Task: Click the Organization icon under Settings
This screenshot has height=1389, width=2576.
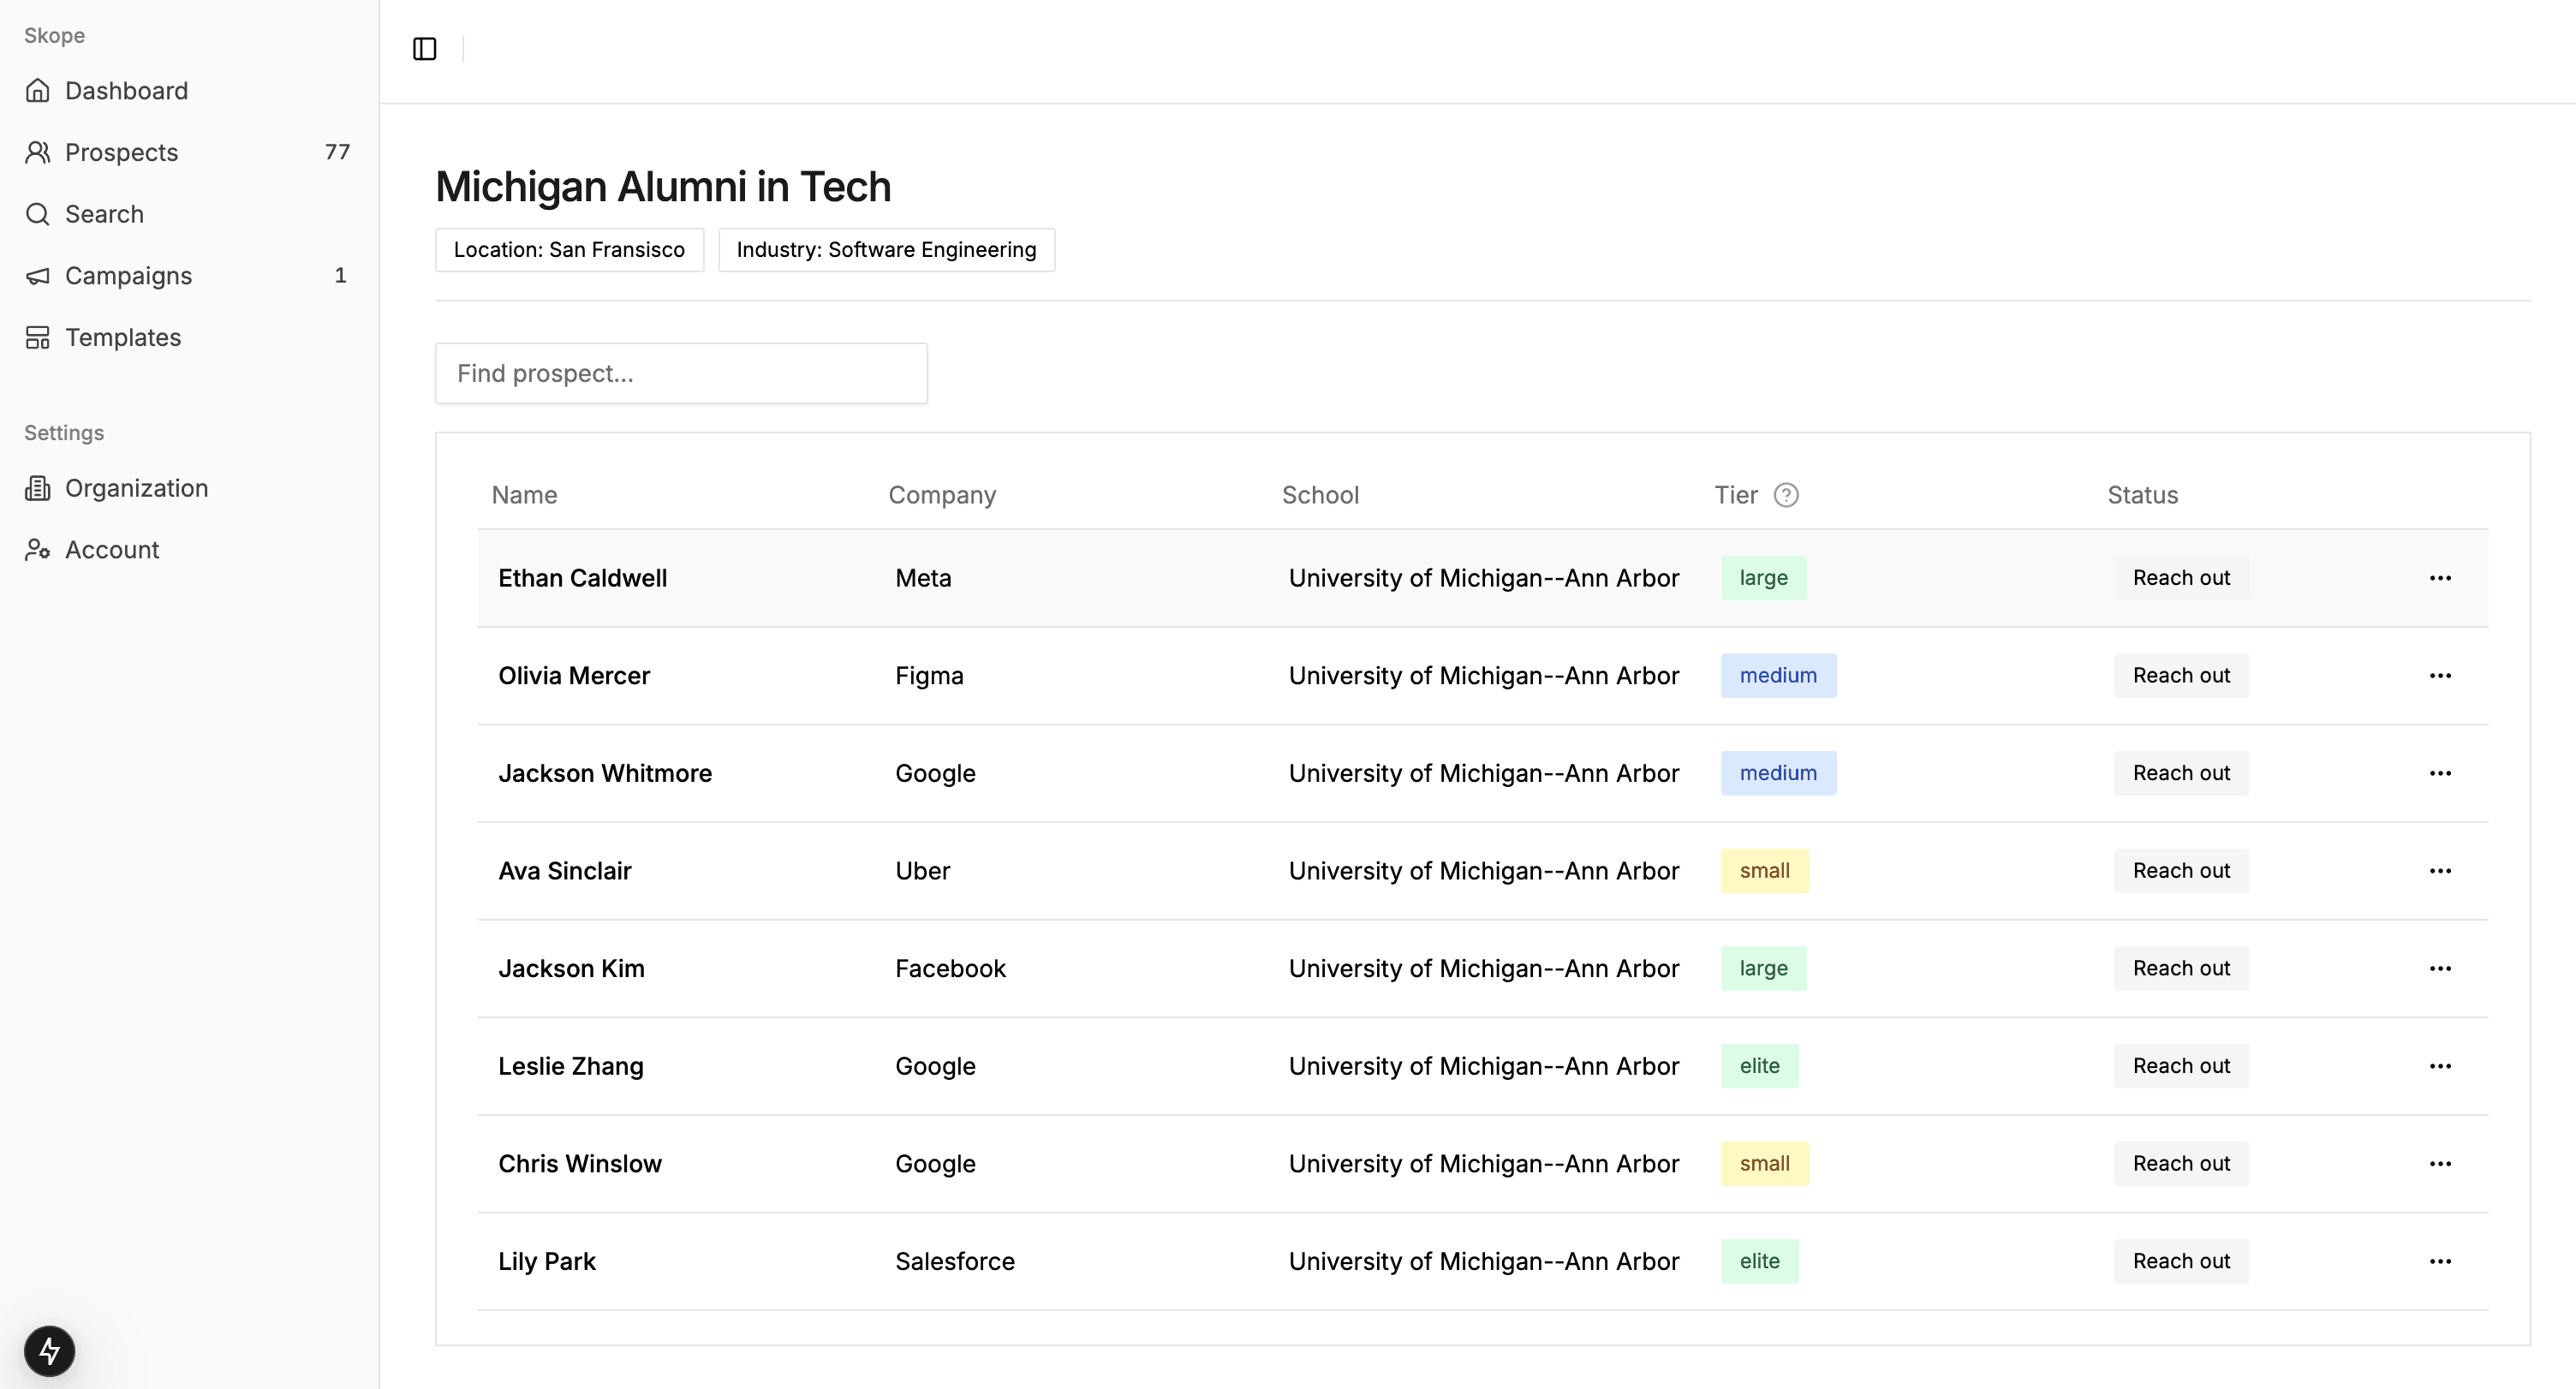Action: [38, 487]
